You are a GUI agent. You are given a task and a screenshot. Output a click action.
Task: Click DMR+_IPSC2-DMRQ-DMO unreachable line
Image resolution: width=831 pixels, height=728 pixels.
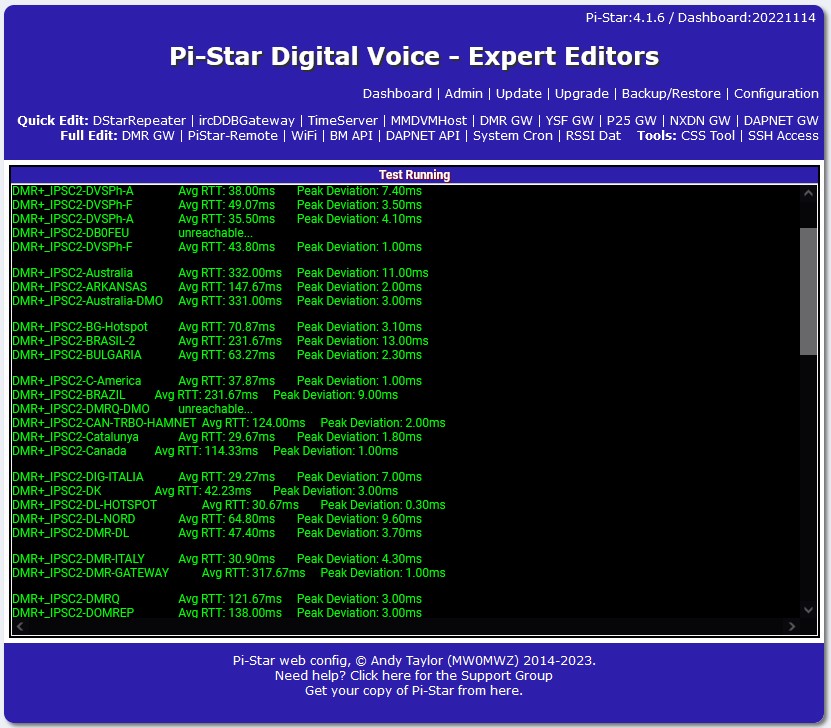(132, 409)
